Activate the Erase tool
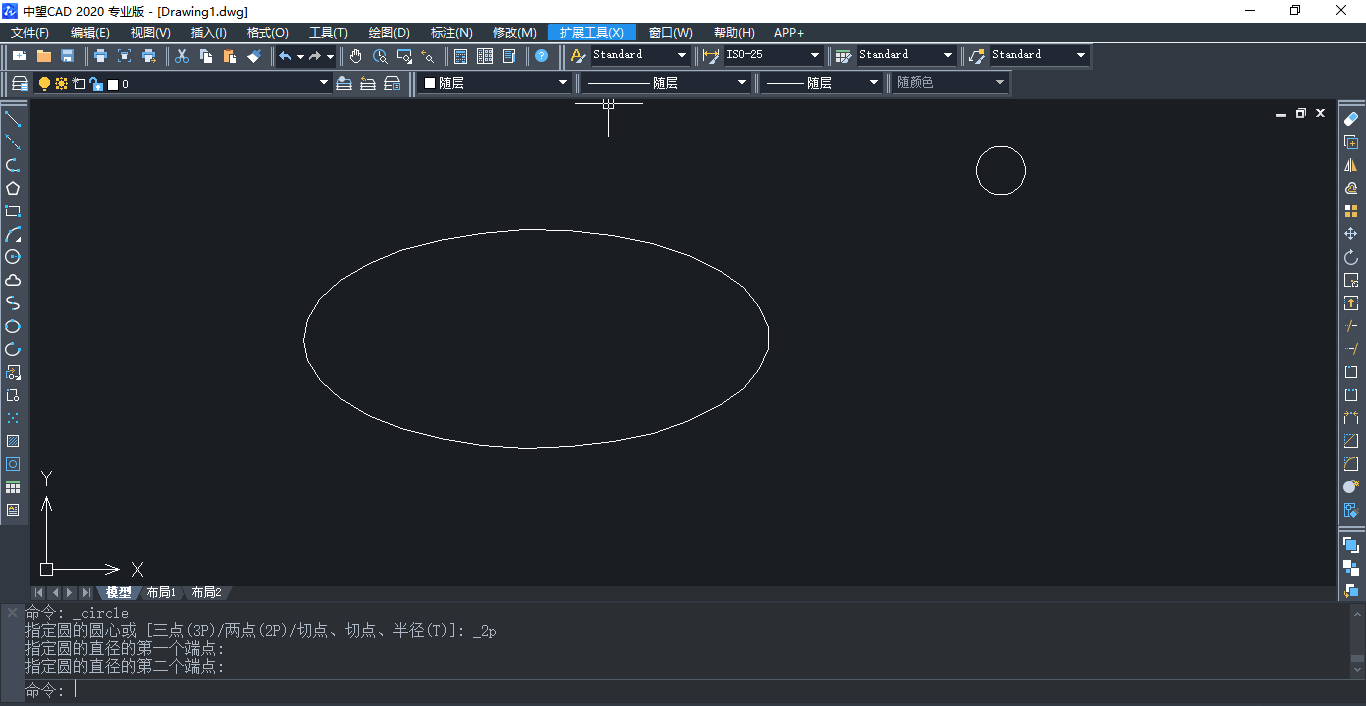The width and height of the screenshot is (1366, 706). coord(1351,119)
